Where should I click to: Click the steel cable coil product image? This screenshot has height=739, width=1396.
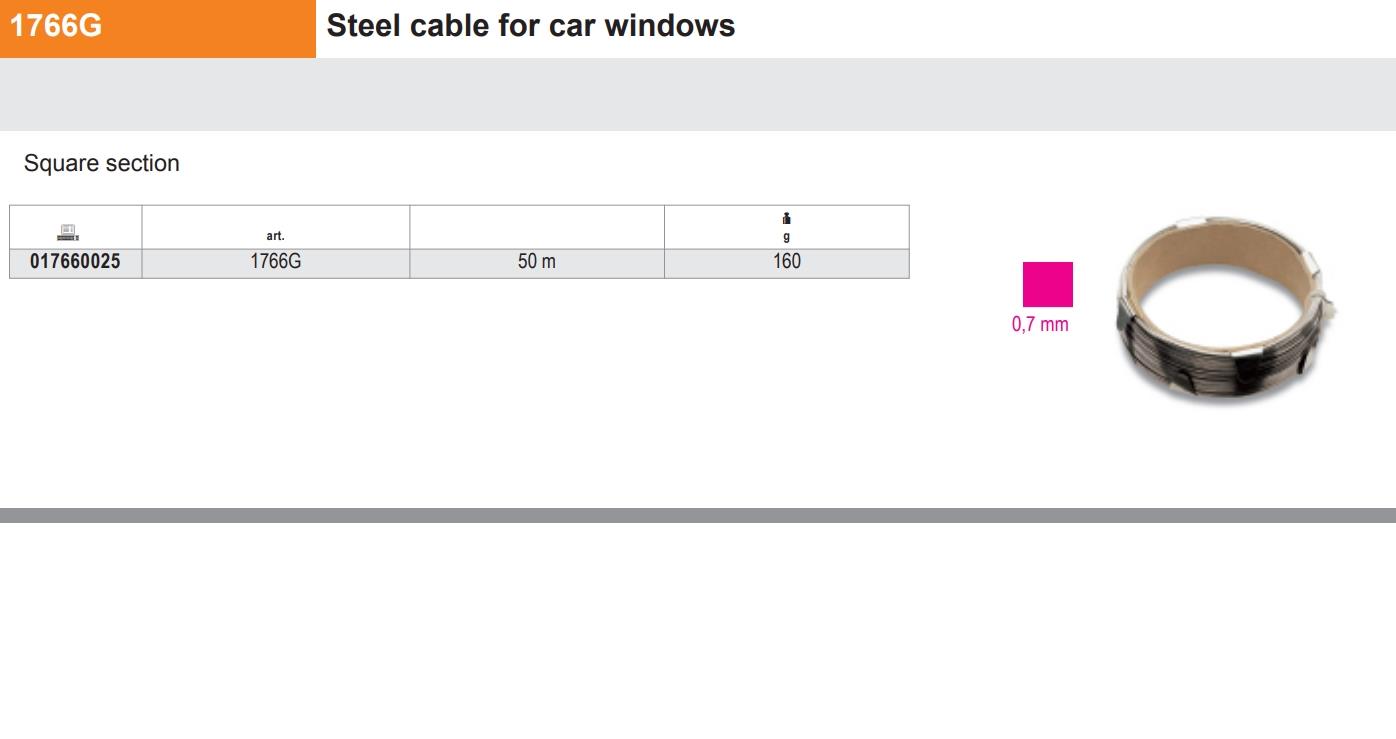1226,310
